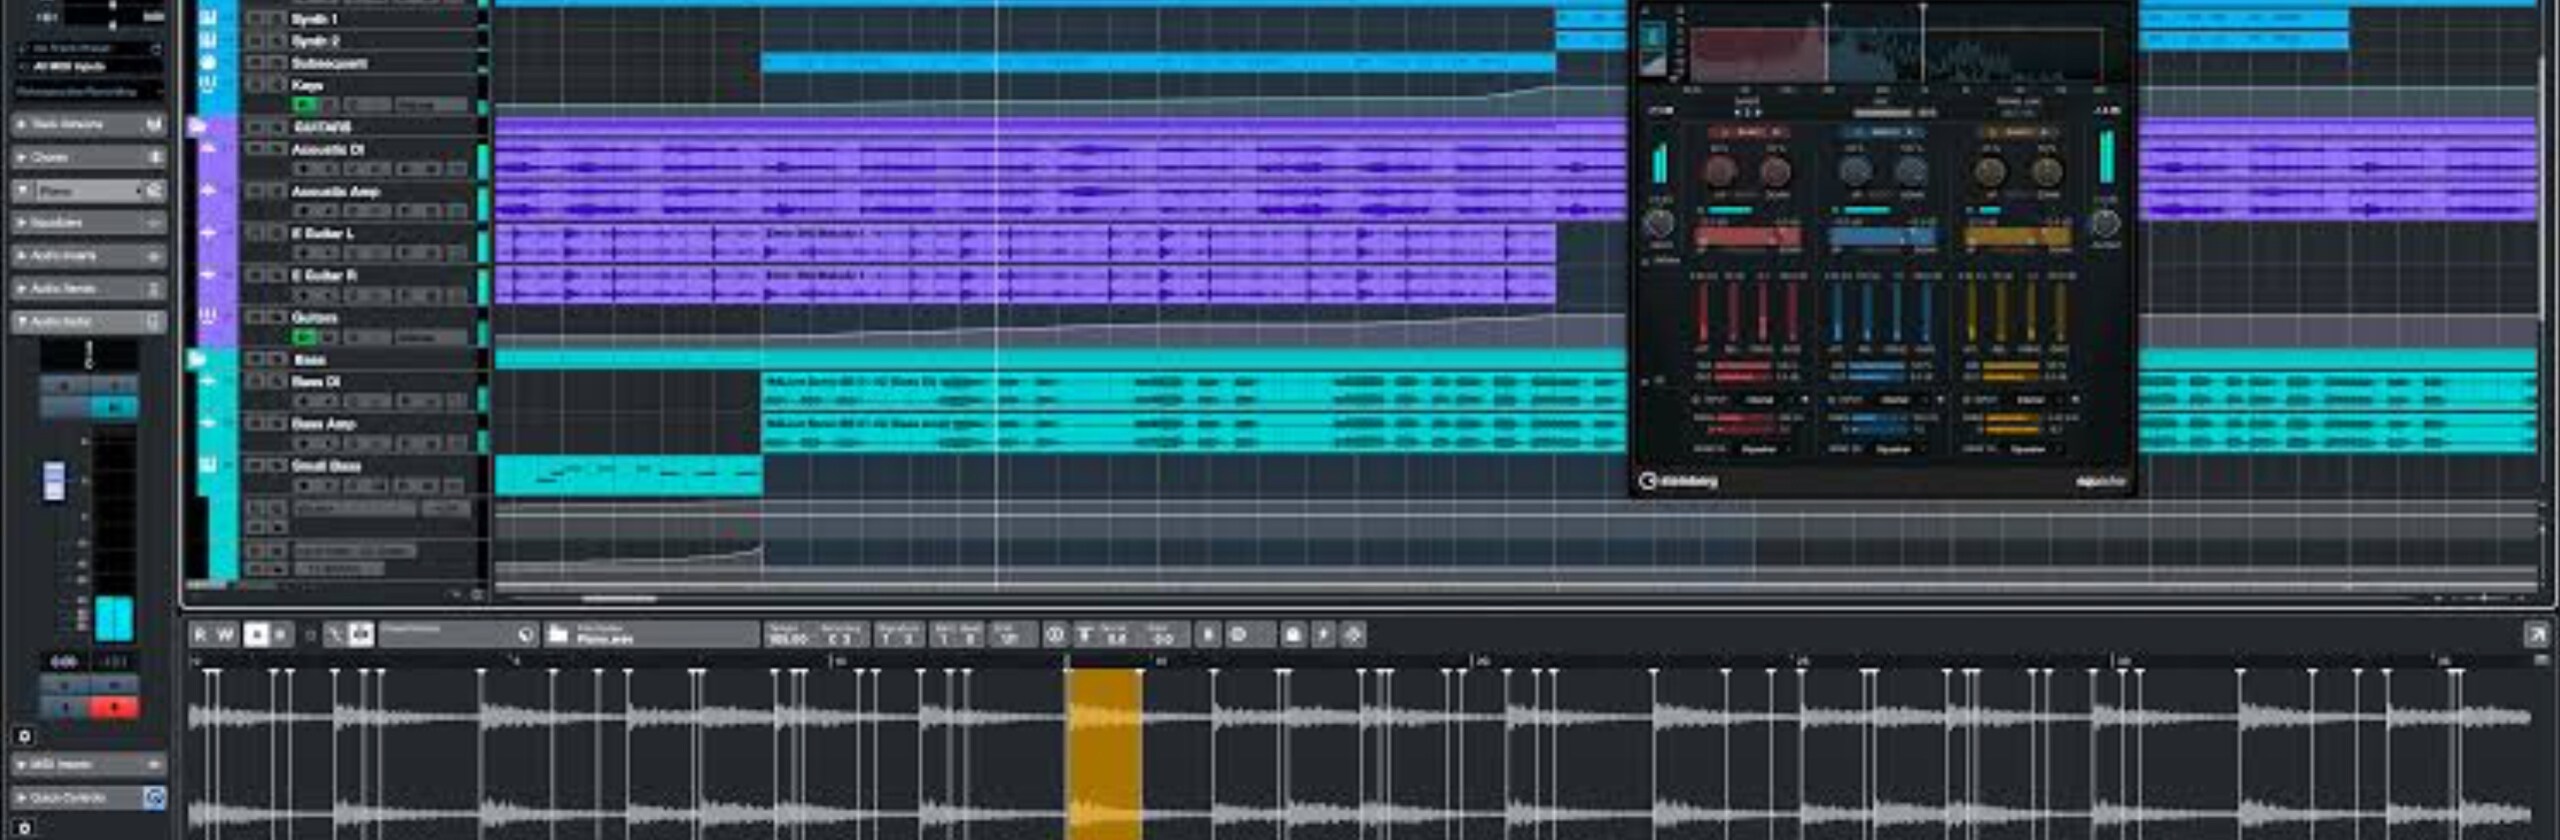Click the lock icon in the editor toolbar
The image size is (2560, 840).
(x=1292, y=634)
